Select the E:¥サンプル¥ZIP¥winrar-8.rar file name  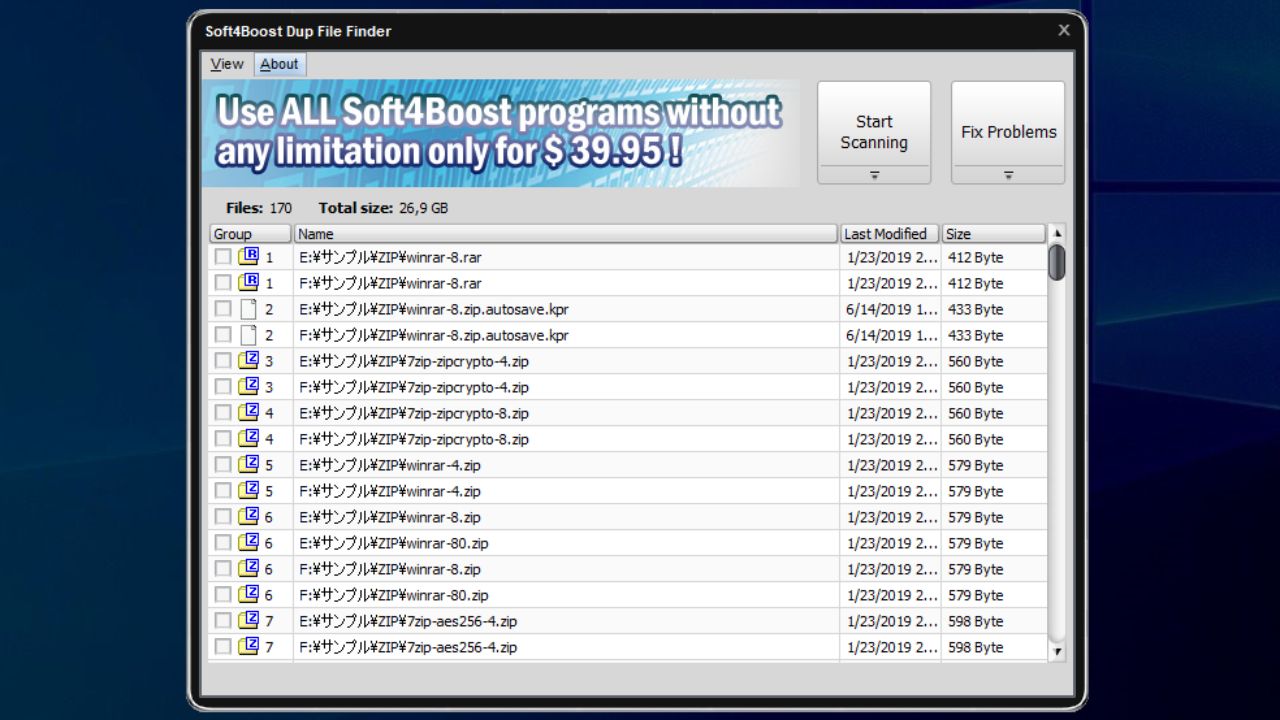(x=390, y=257)
